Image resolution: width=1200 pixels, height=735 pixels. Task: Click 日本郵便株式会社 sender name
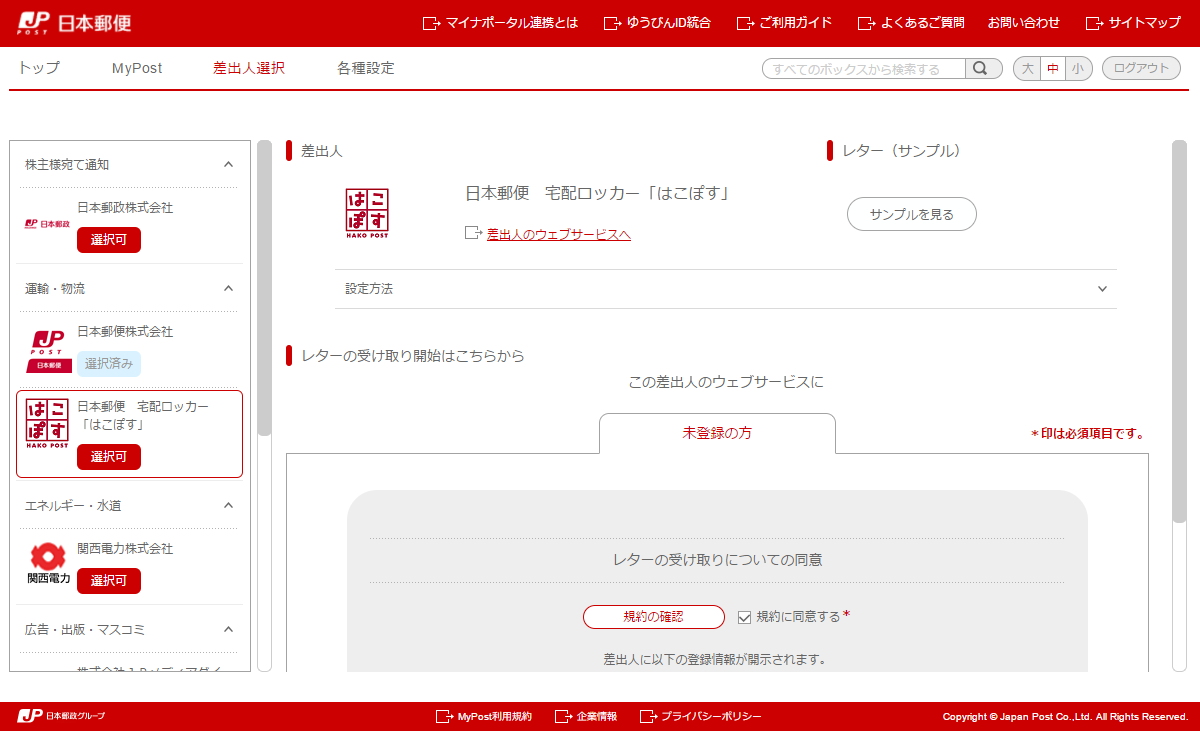(125, 331)
